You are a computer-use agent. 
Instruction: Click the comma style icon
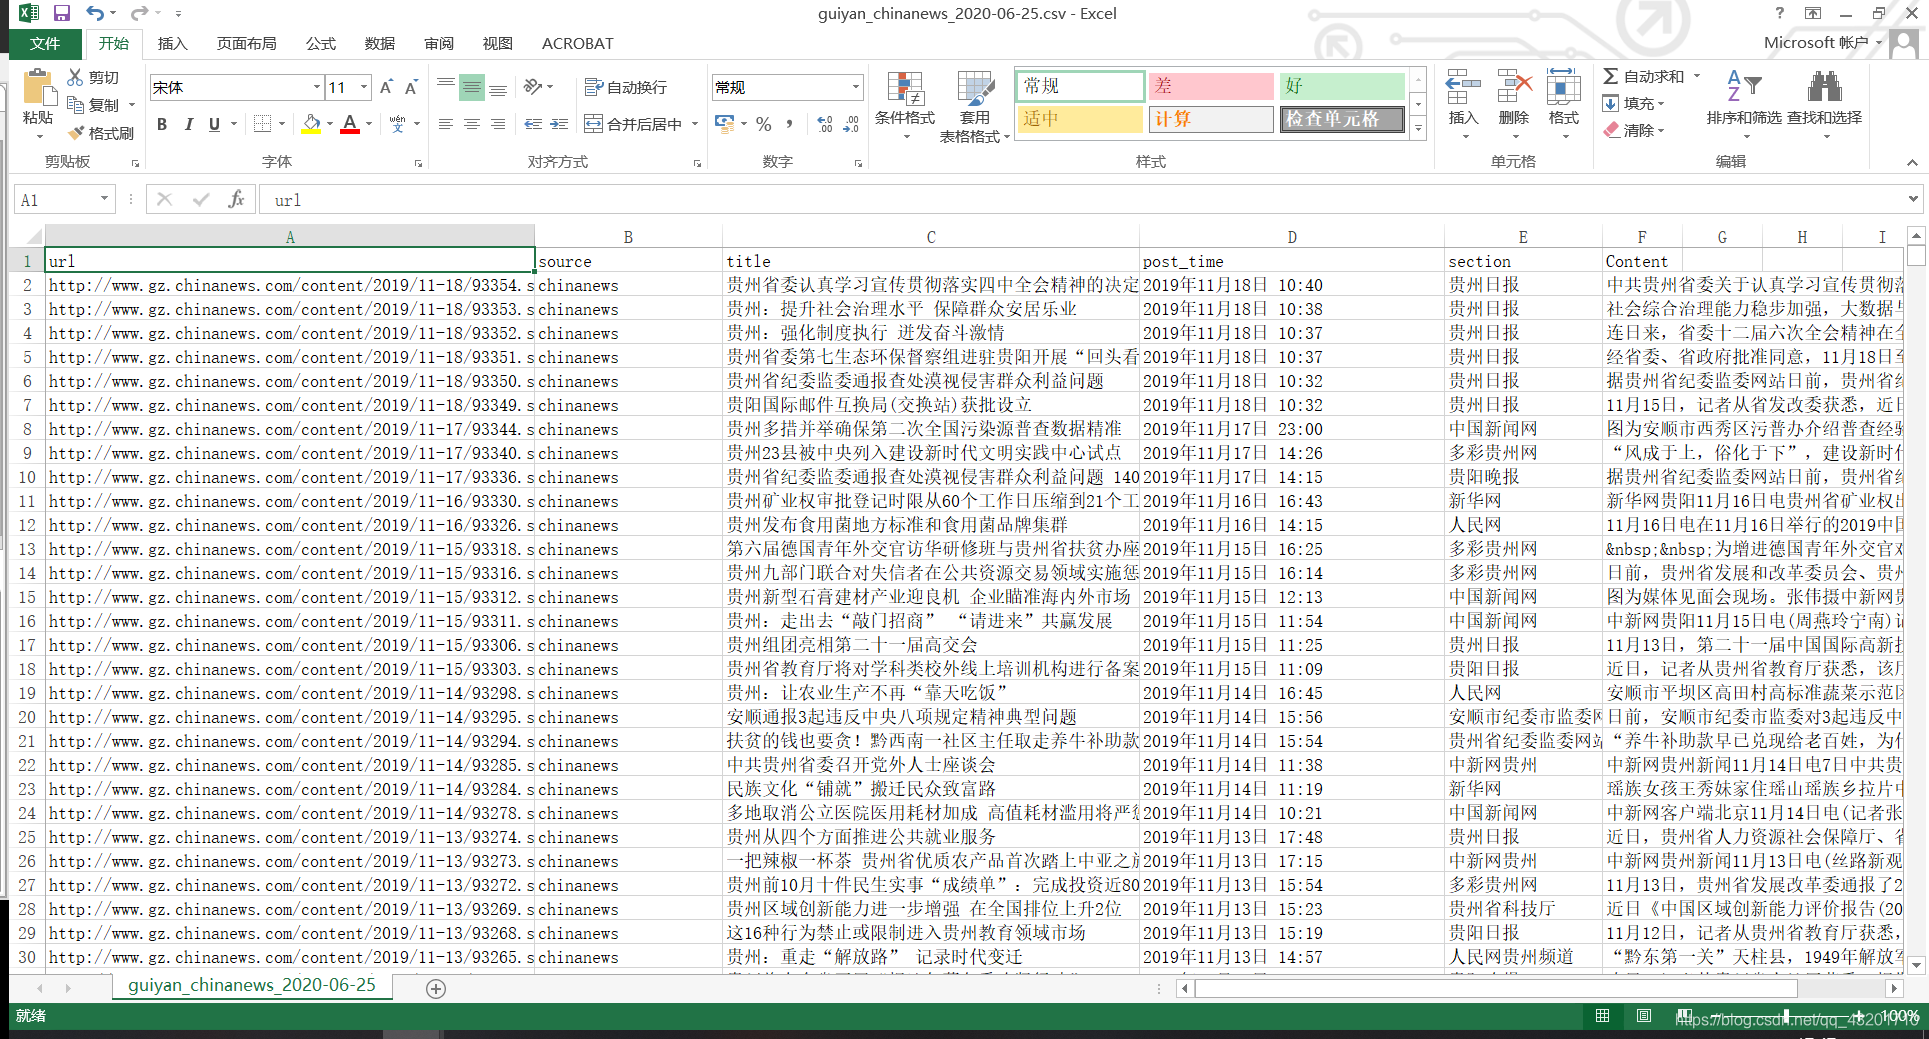tap(790, 124)
